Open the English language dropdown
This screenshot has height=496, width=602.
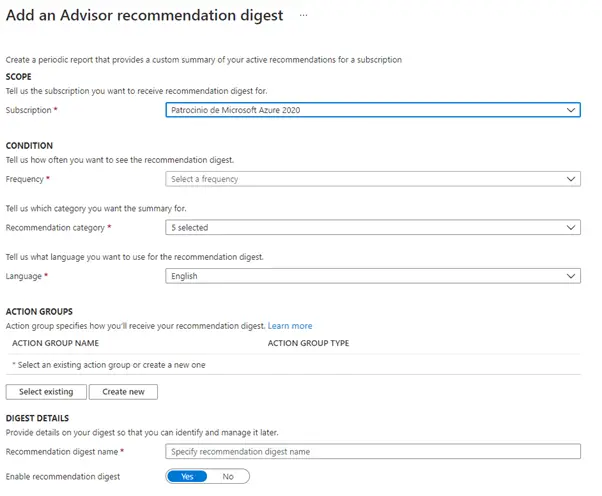click(360, 276)
